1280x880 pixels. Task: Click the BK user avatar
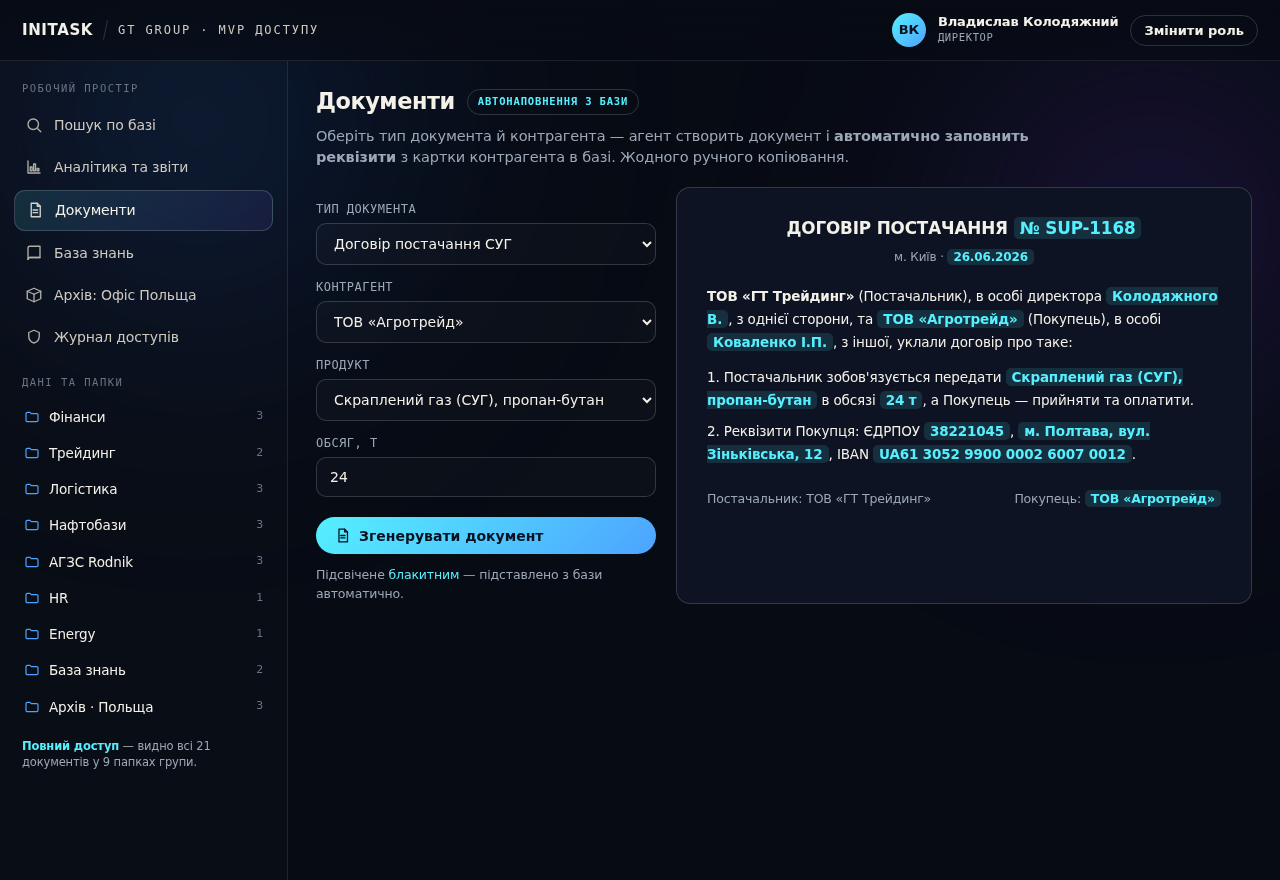pyautogui.click(x=909, y=30)
